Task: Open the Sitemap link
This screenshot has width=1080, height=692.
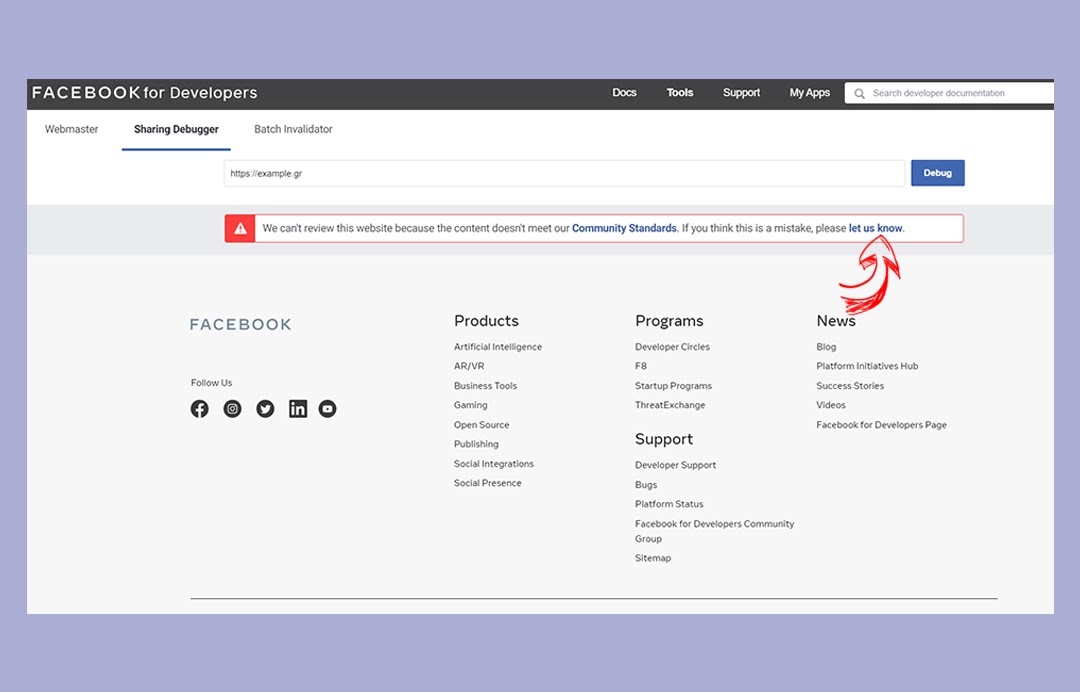Action: point(652,558)
